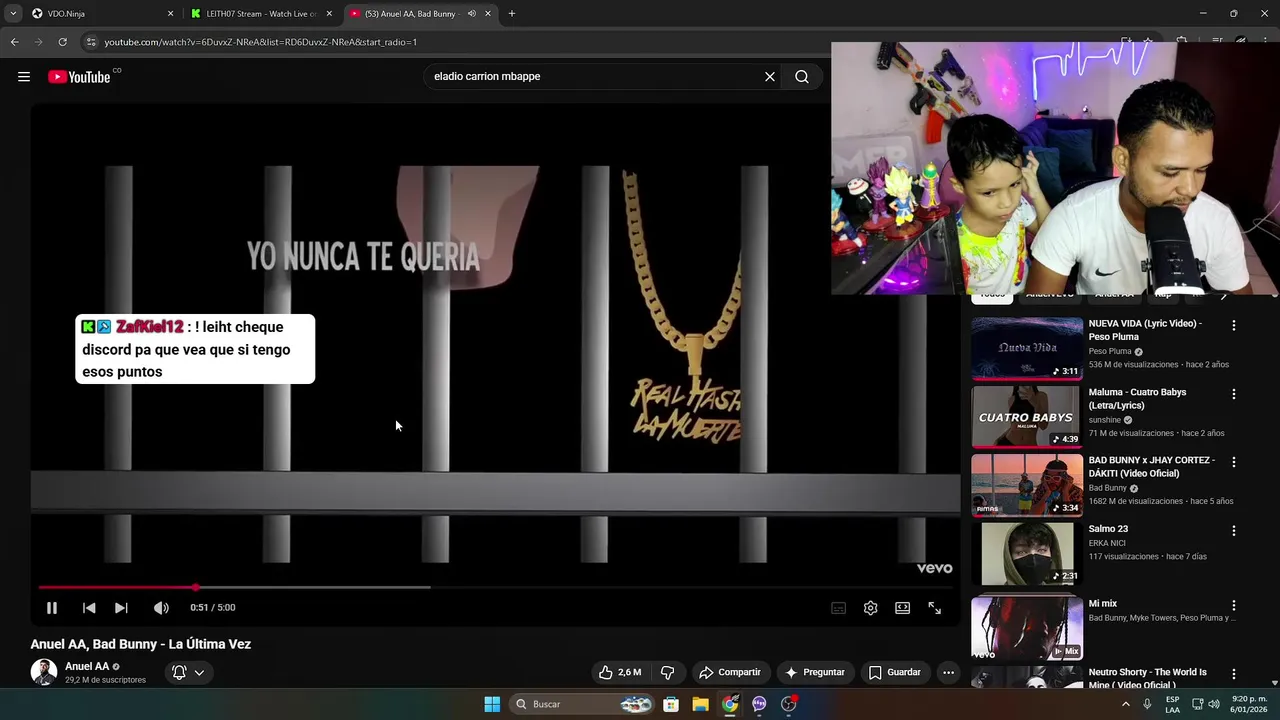Open Chrome from the taskbar

pos(730,704)
